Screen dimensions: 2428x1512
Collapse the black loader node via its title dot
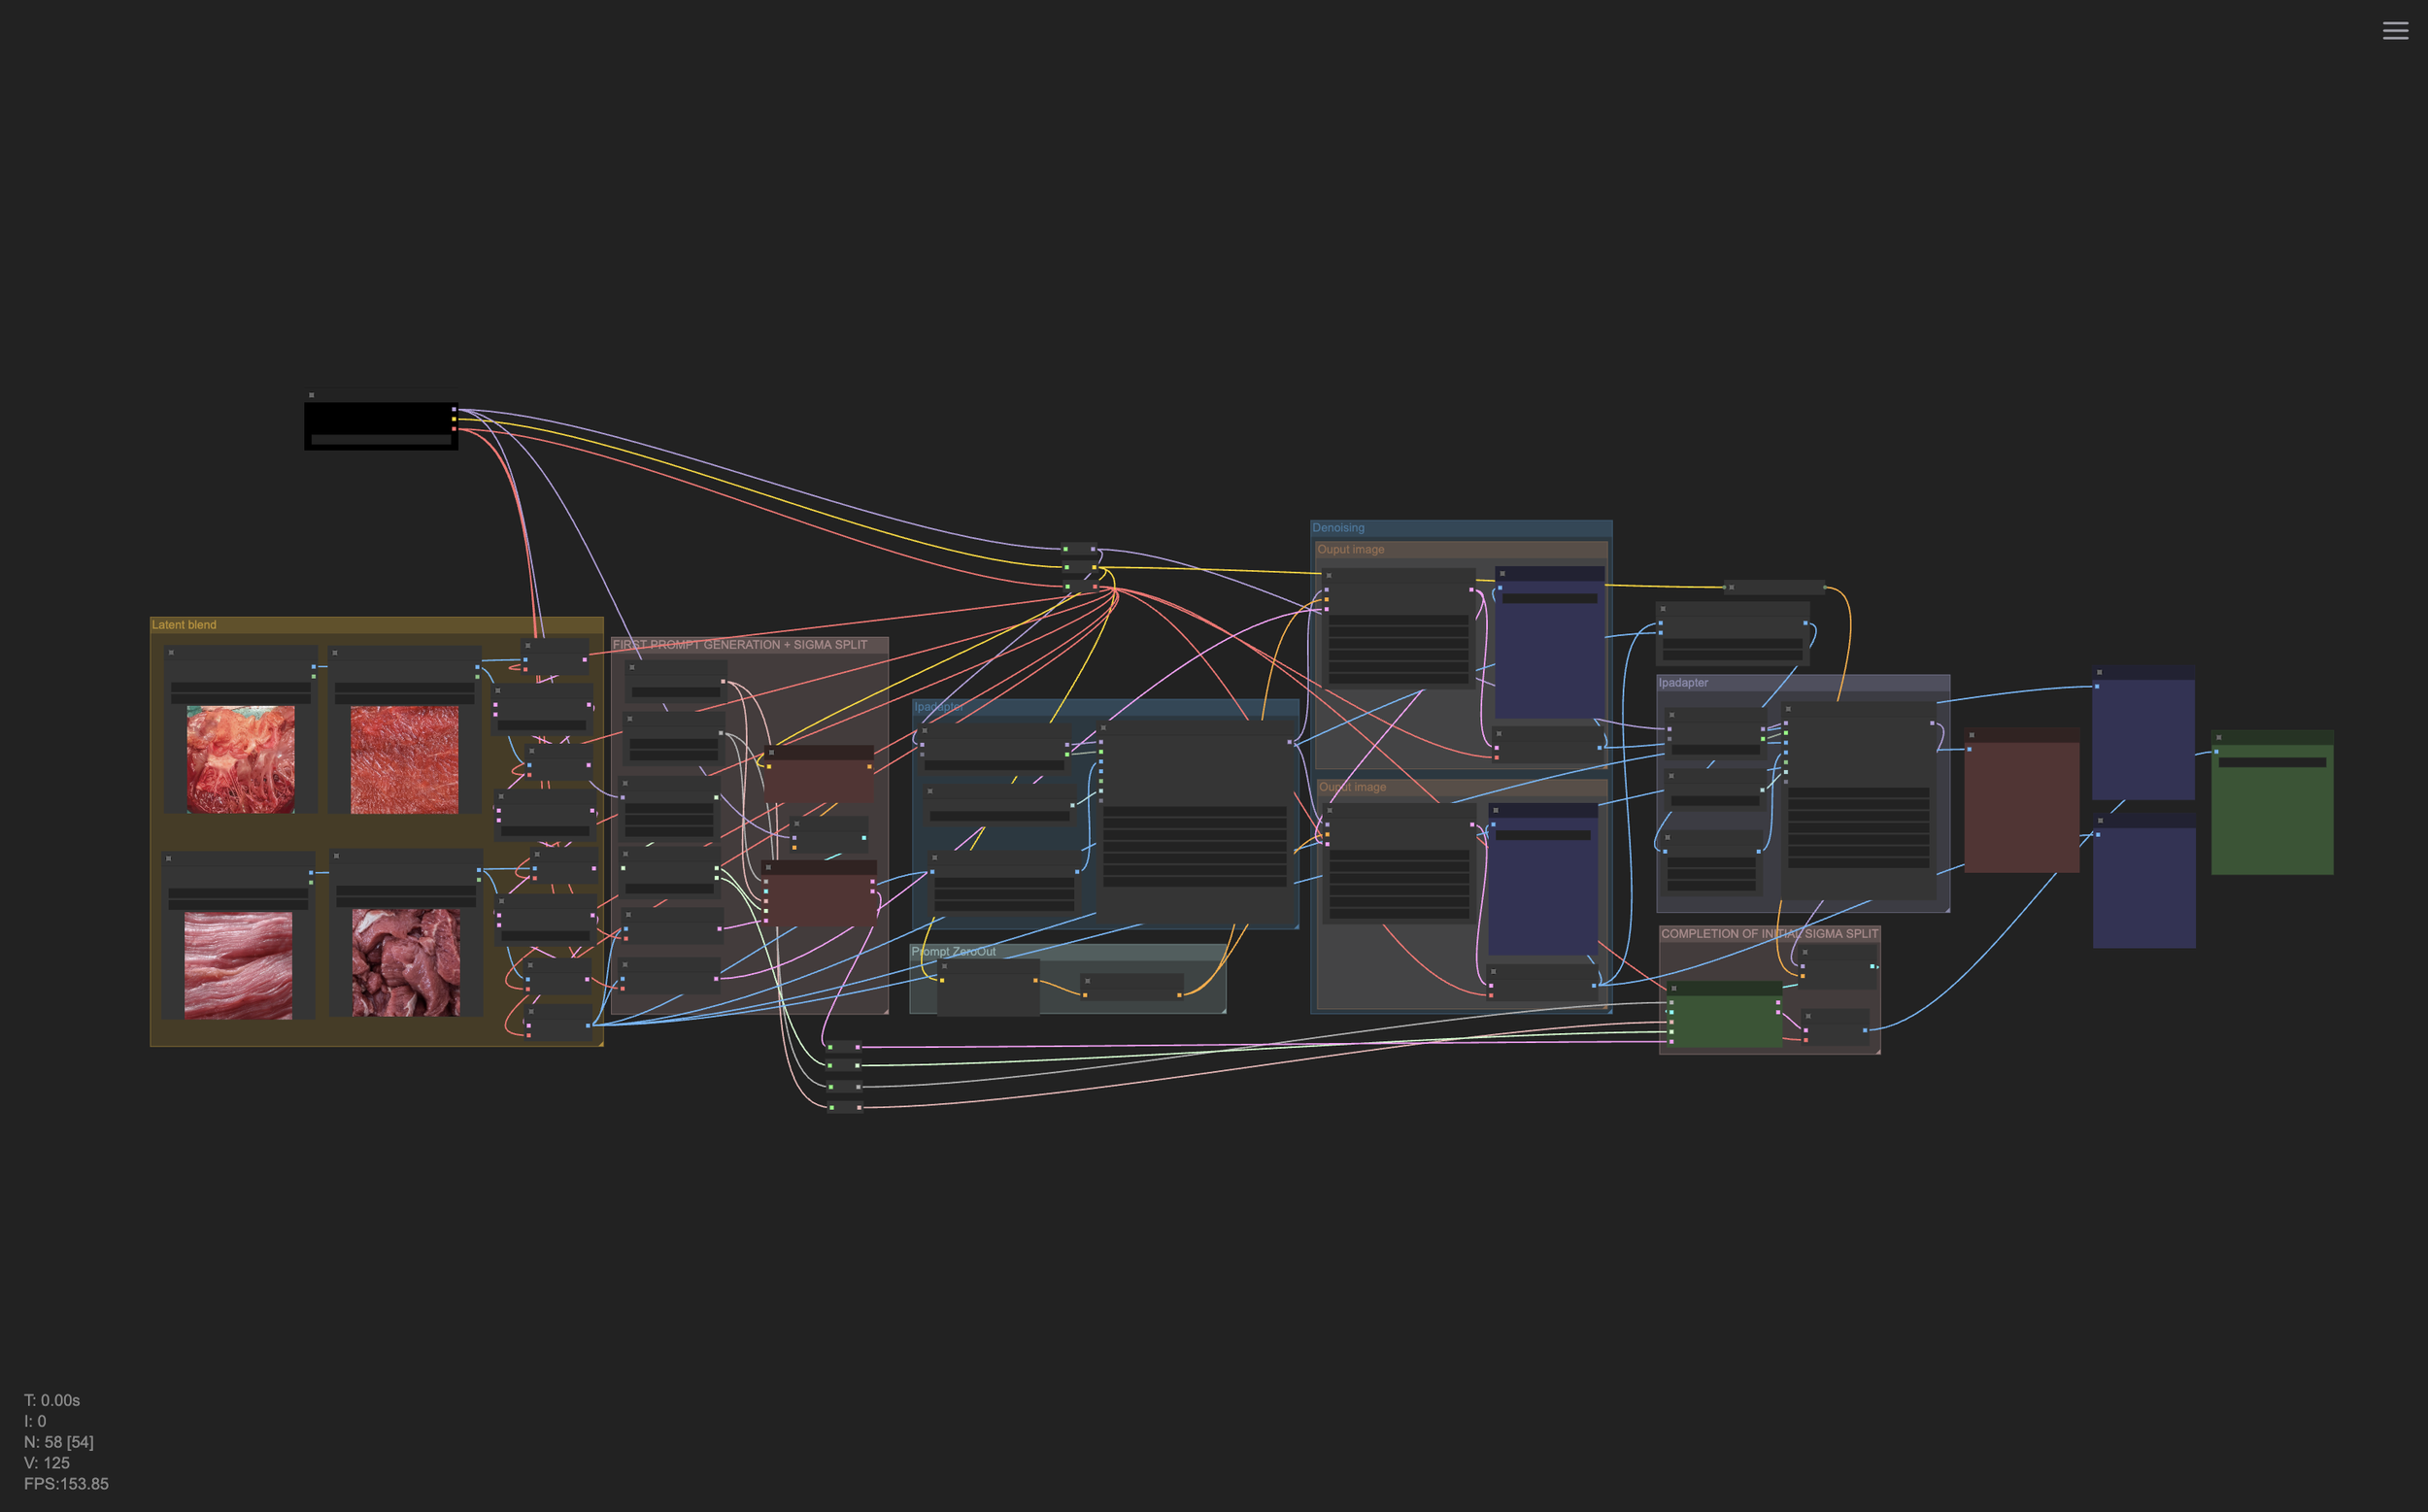click(312, 395)
